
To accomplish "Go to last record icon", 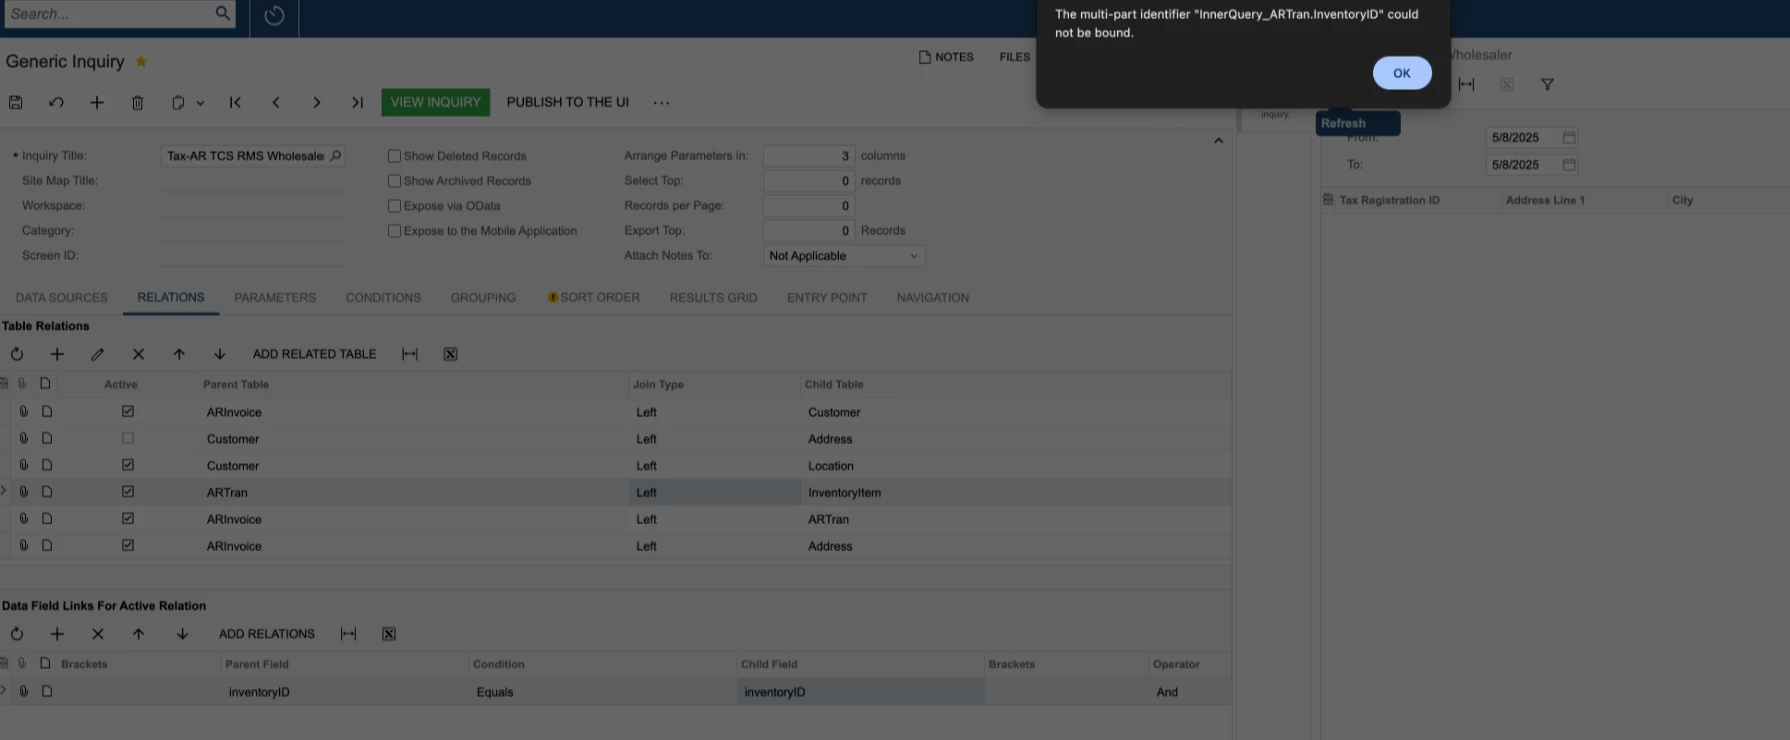I will [357, 102].
